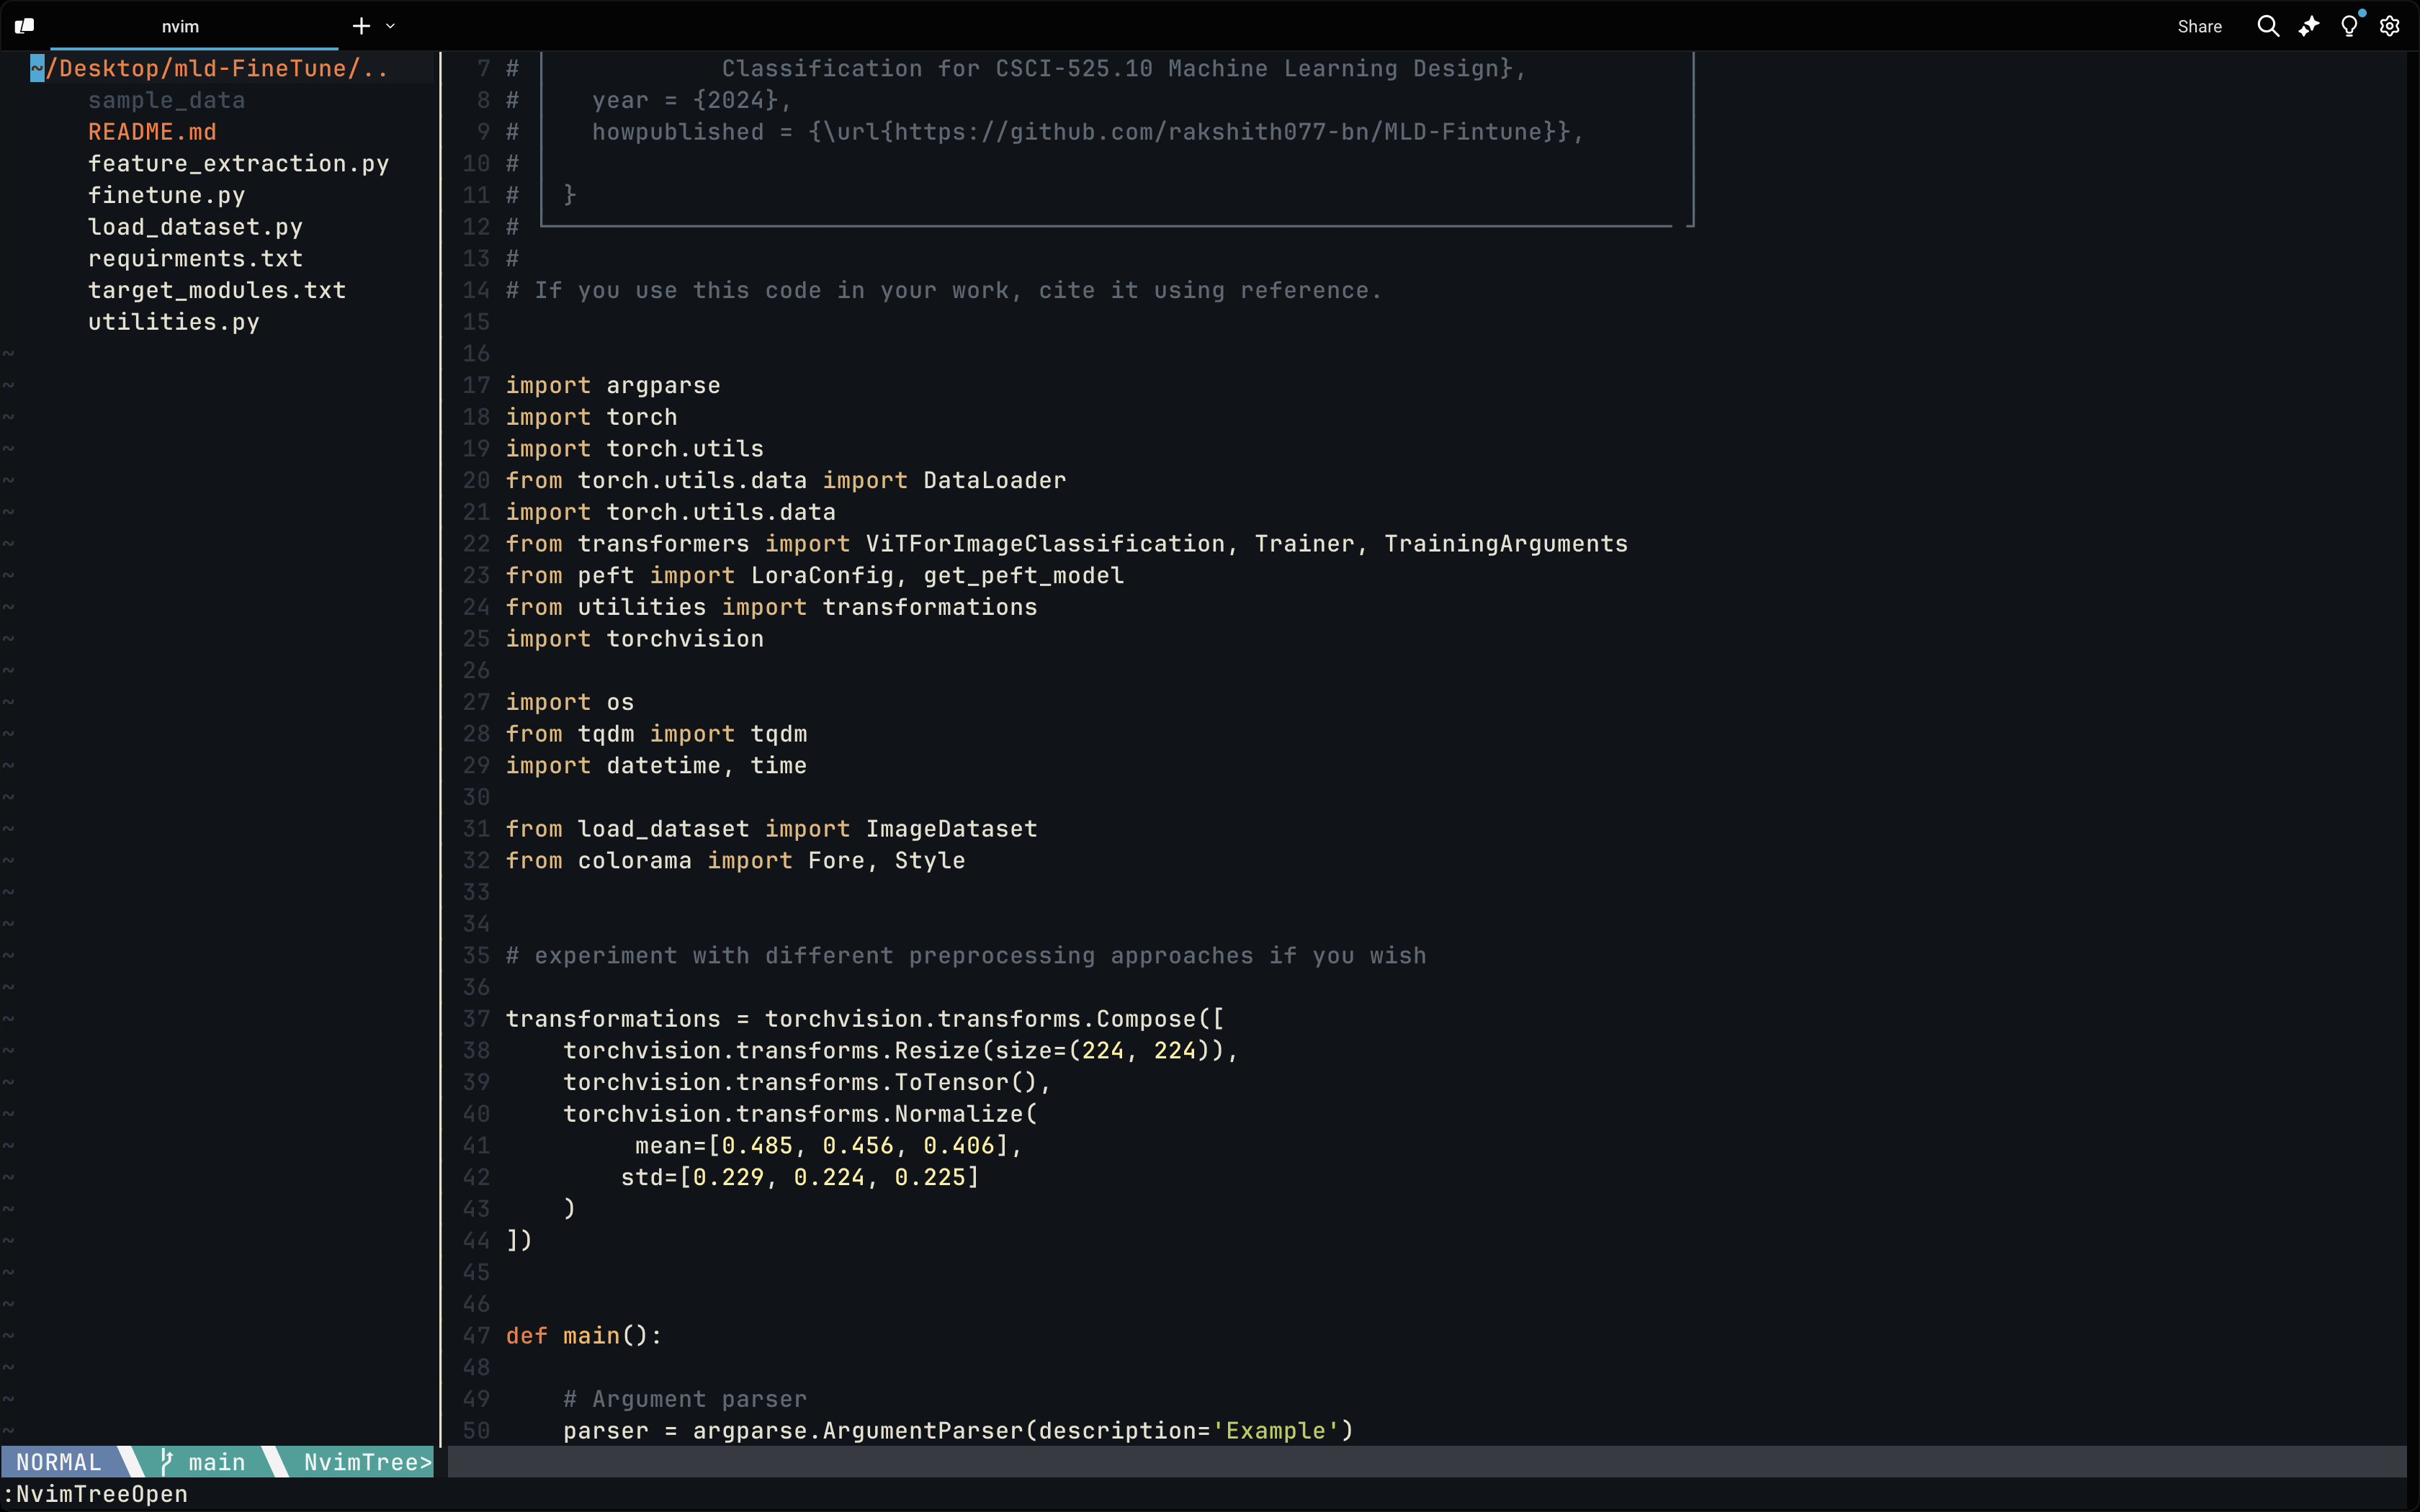The height and width of the screenshot is (1512, 2420).
Task: Open finetune.py in the file tree
Action: [166, 195]
